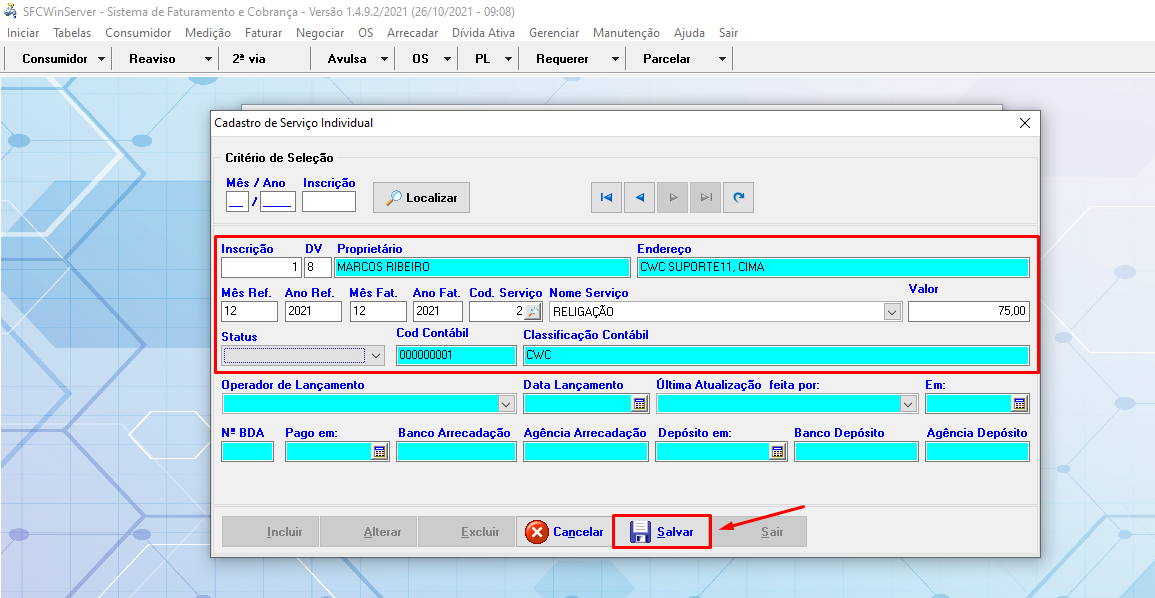Open the Status dropdown list
The height and width of the screenshot is (598, 1155).
376,355
